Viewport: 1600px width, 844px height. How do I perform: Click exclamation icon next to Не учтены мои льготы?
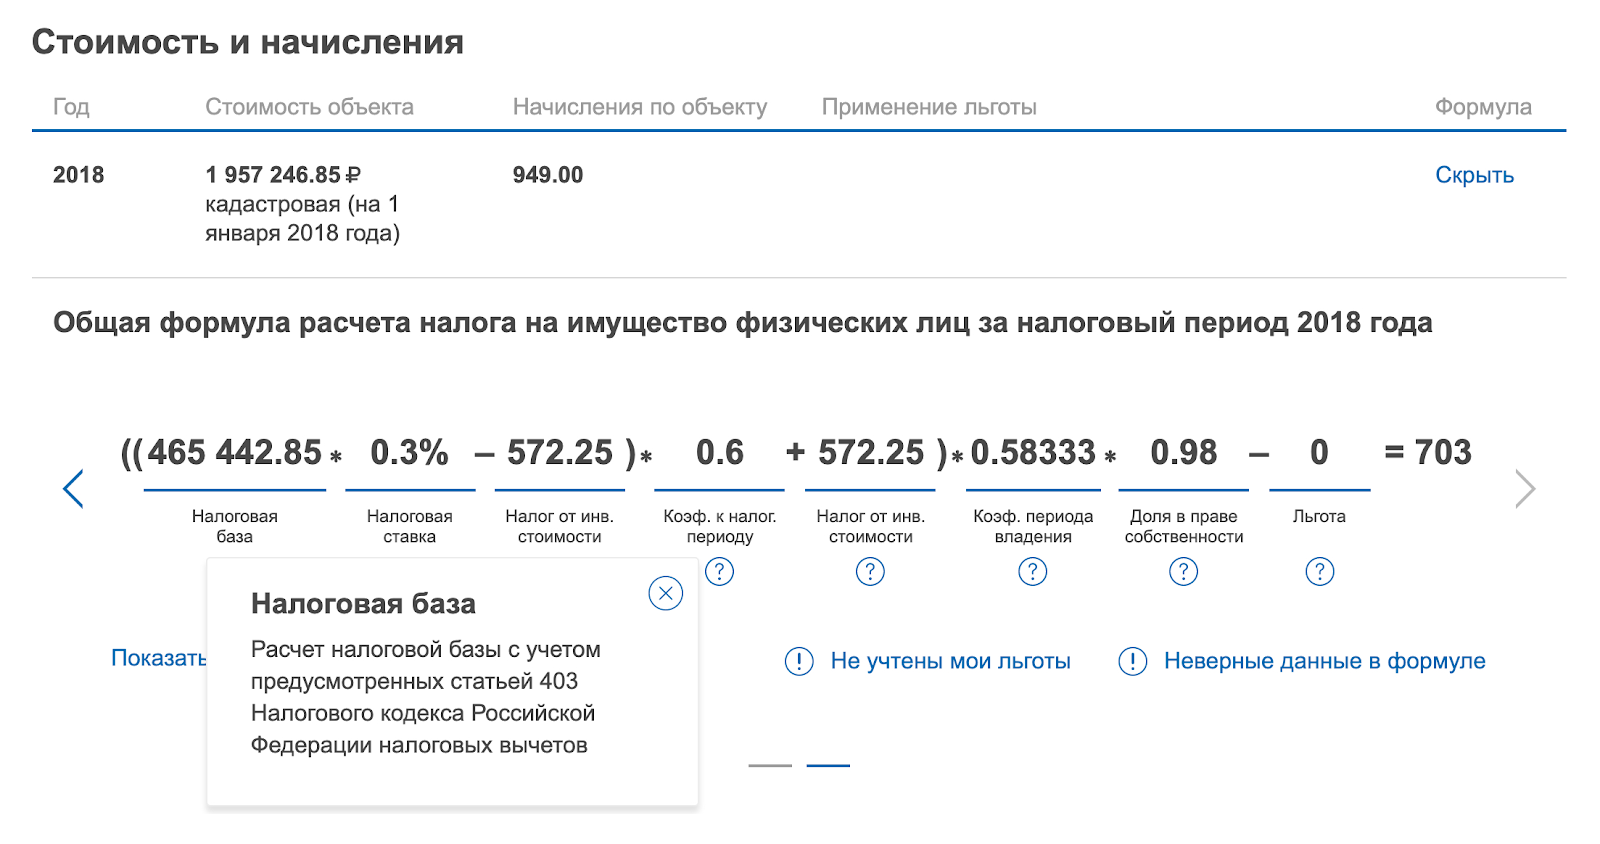pyautogui.click(x=799, y=661)
